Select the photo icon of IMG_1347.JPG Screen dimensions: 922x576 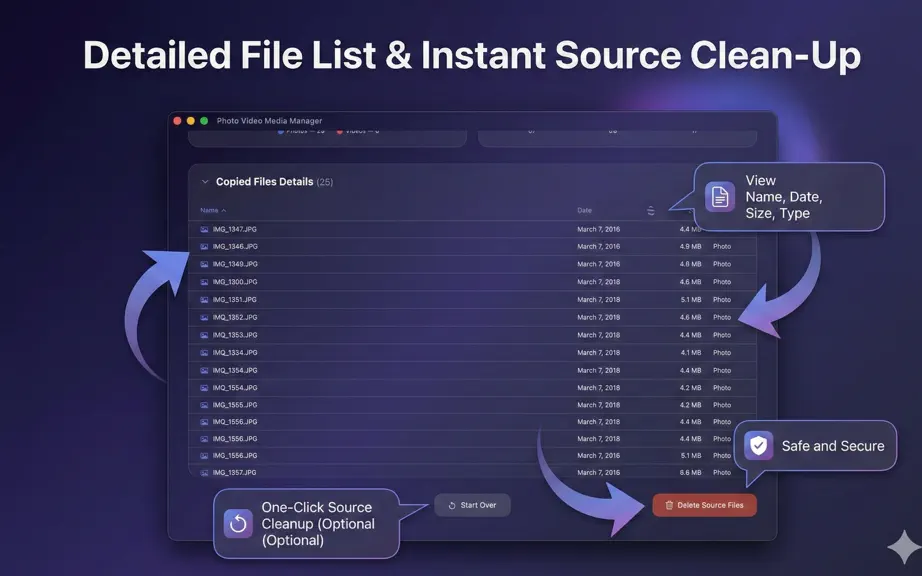[x=204, y=230]
